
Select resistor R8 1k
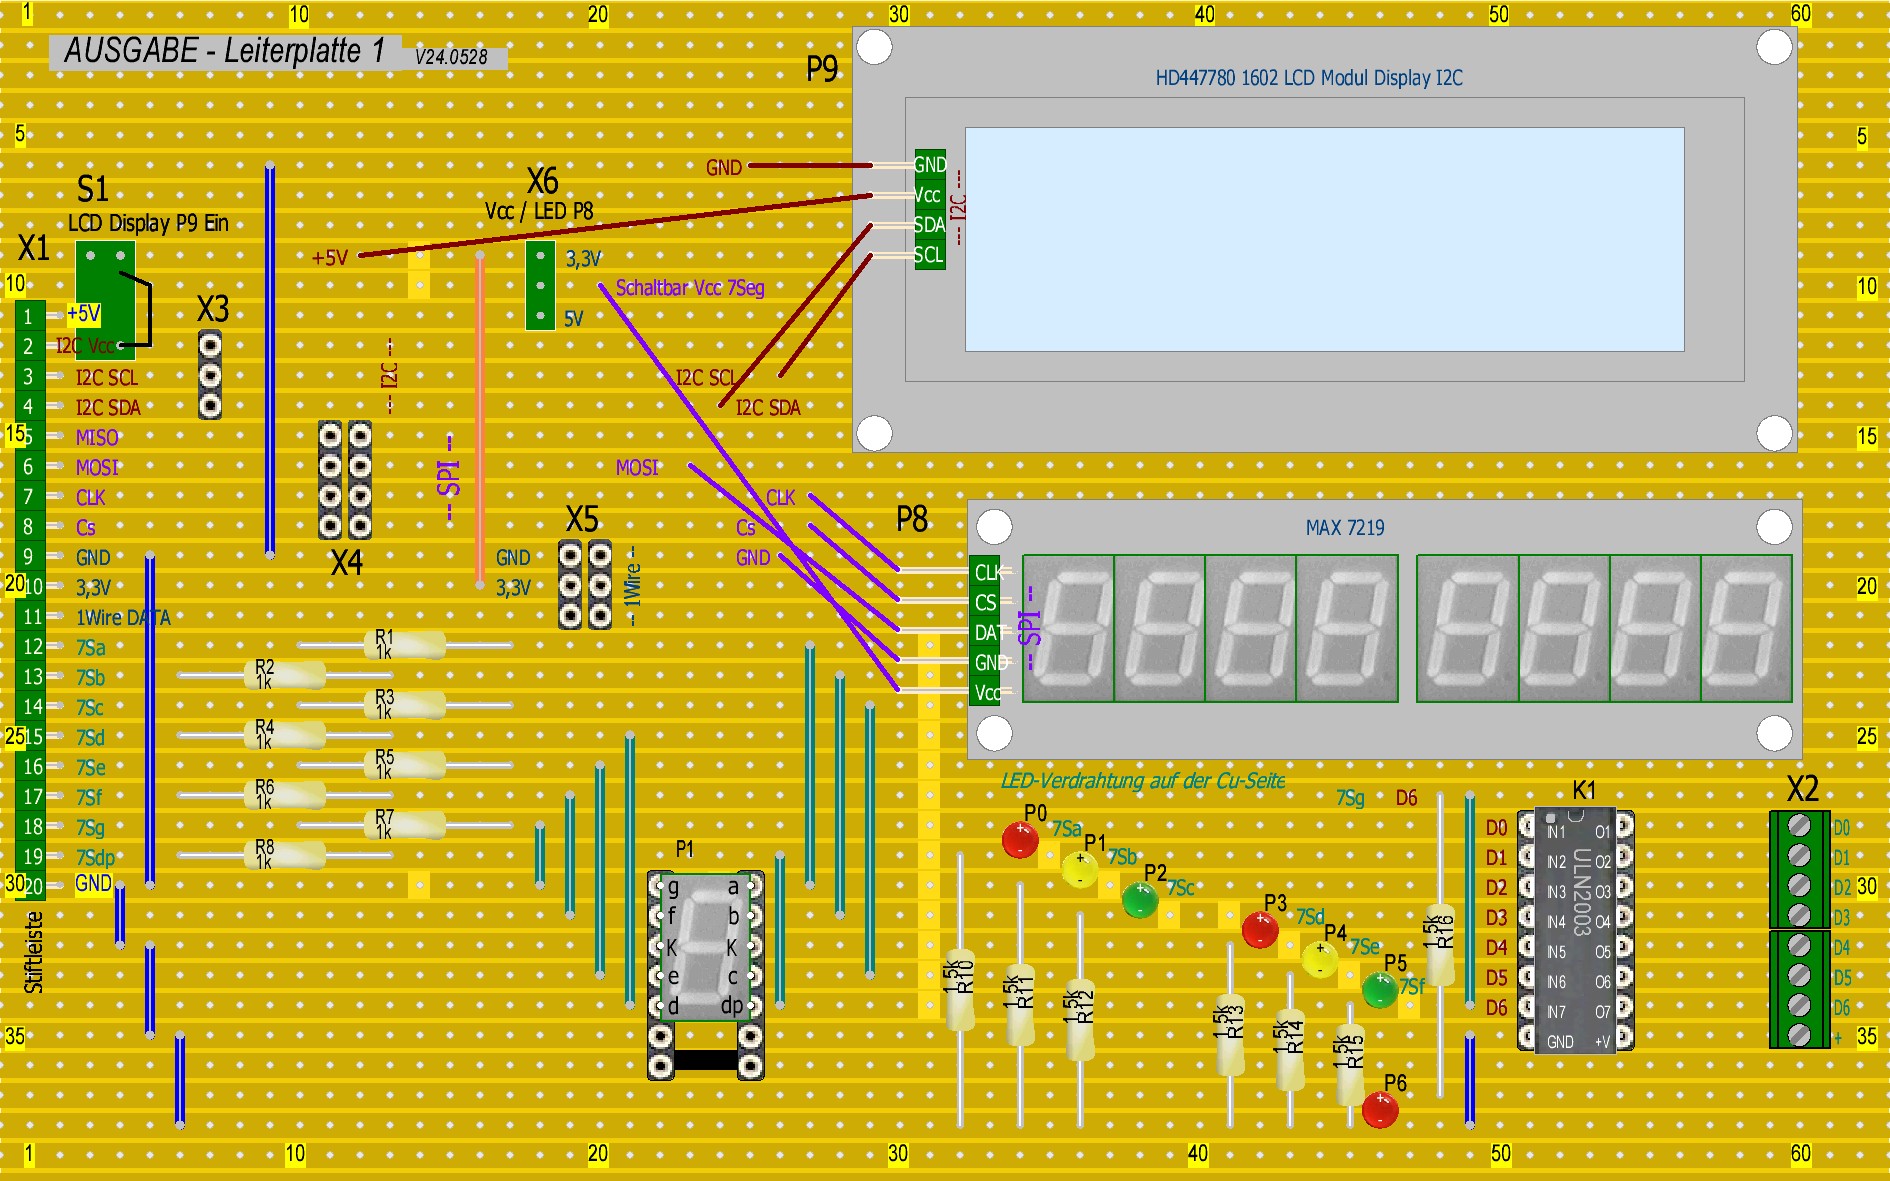pyautogui.click(x=285, y=855)
